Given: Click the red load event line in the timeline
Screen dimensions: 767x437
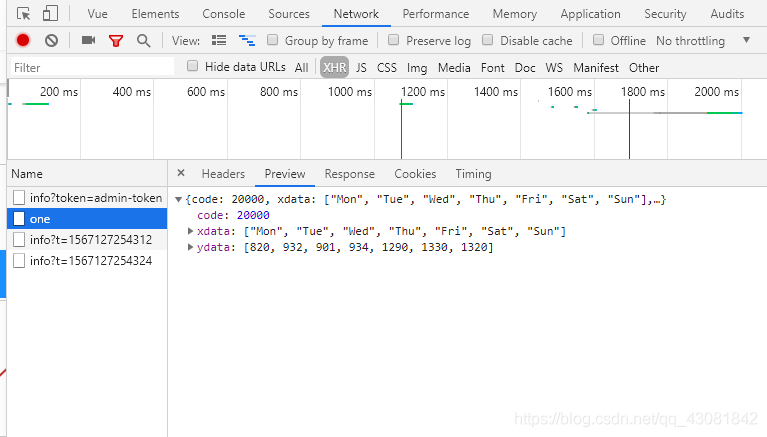Looking at the screenshot, I should point(629,129).
